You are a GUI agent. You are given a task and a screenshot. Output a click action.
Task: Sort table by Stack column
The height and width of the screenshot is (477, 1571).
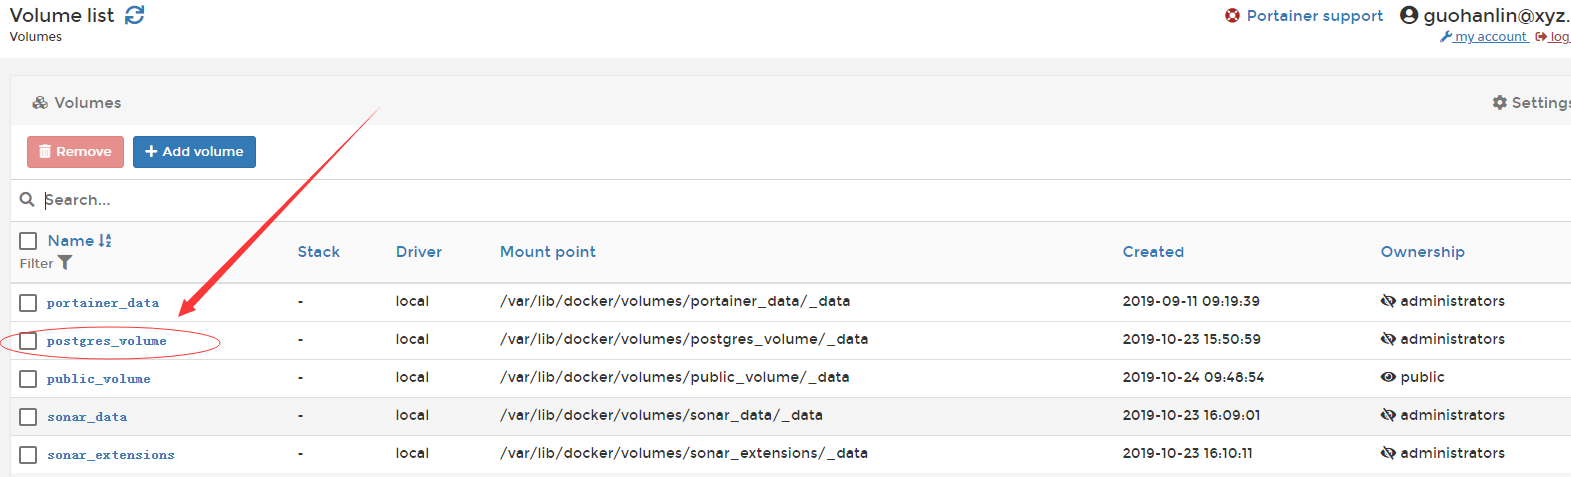click(318, 252)
